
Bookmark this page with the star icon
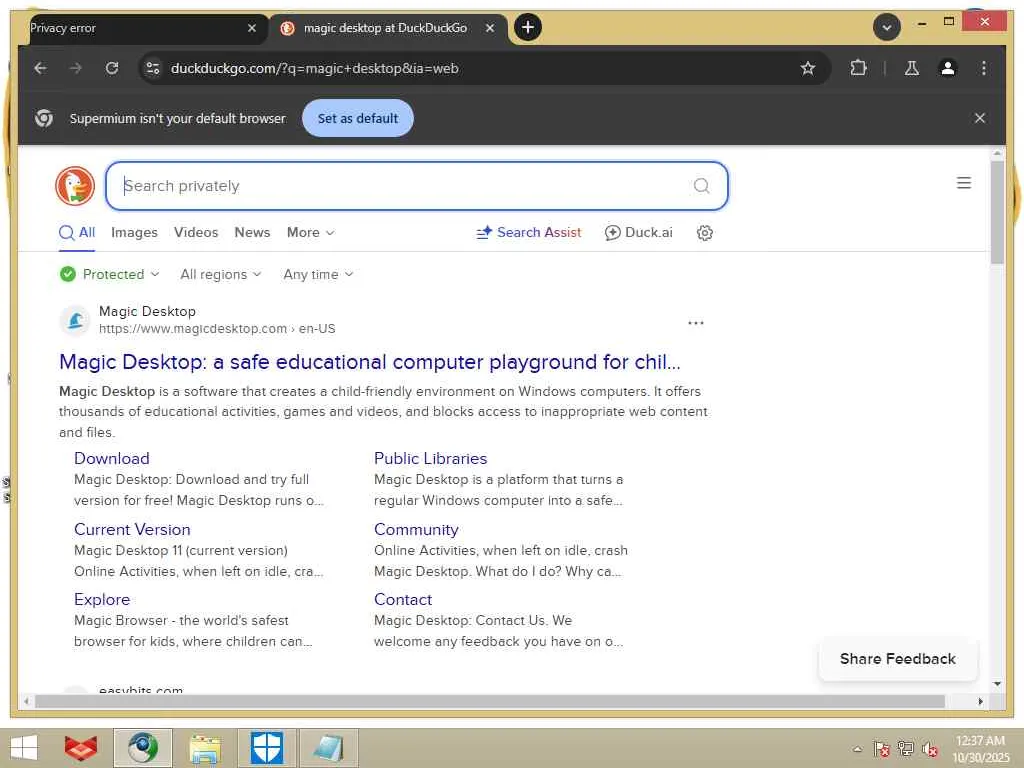pyautogui.click(x=808, y=68)
